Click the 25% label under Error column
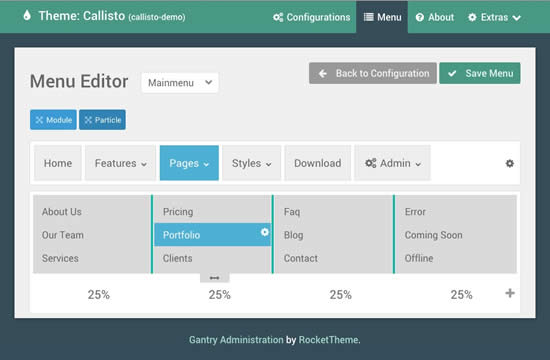 pyautogui.click(x=461, y=294)
